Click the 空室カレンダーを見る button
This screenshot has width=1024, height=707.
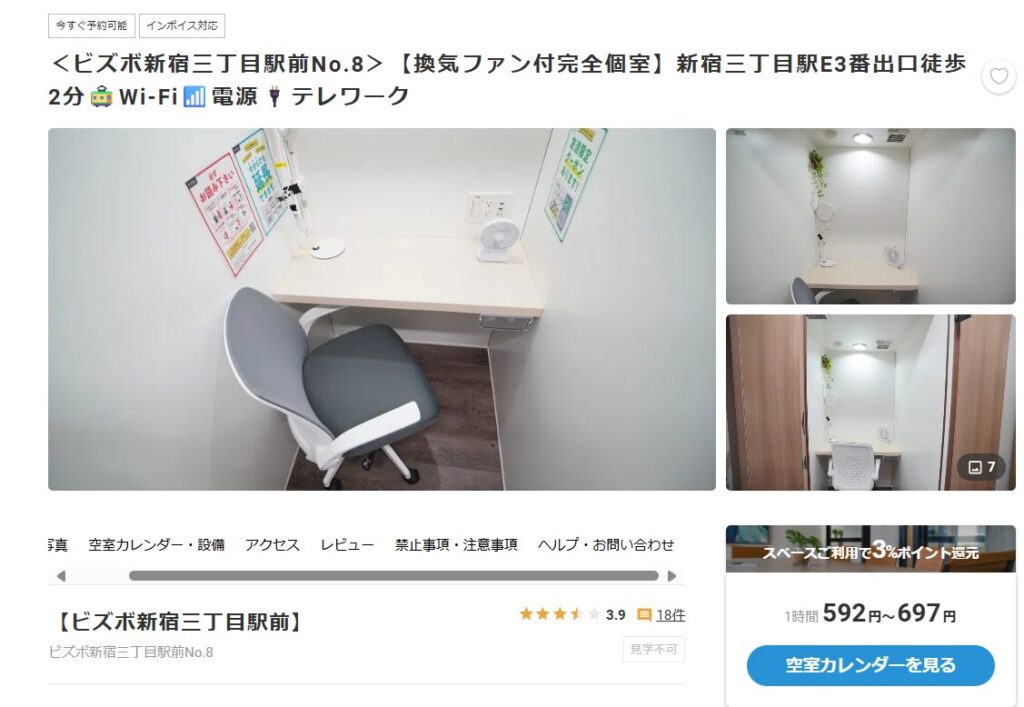pyautogui.click(x=871, y=665)
